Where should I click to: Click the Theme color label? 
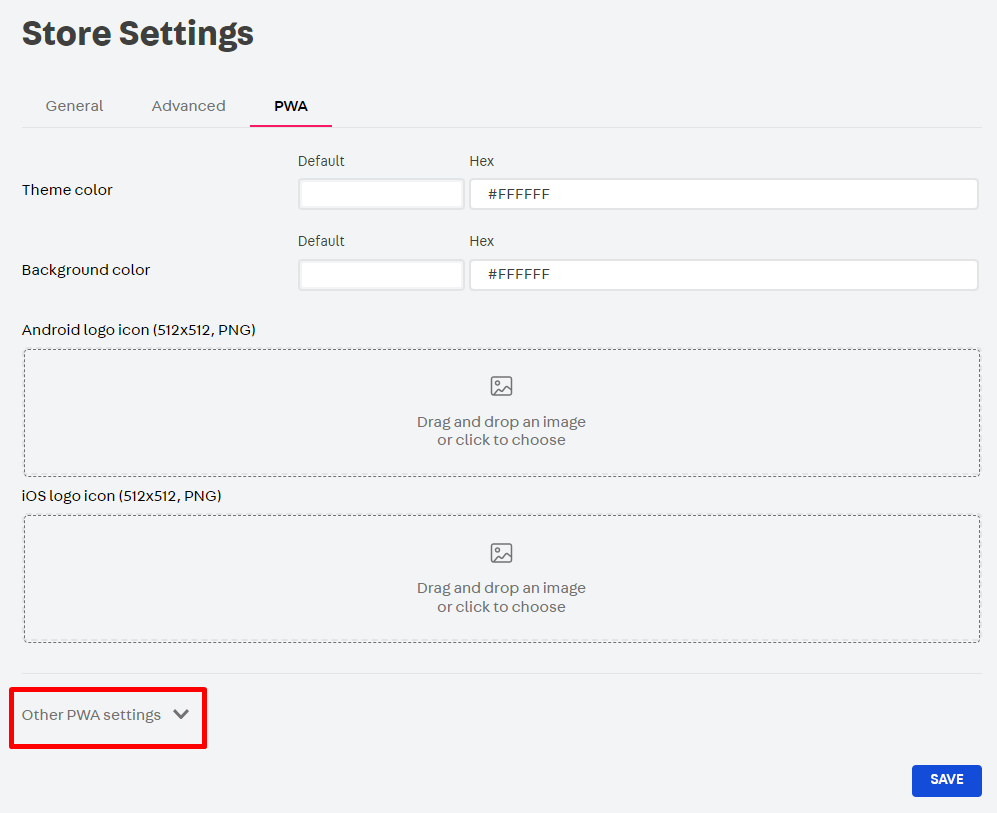(x=67, y=190)
